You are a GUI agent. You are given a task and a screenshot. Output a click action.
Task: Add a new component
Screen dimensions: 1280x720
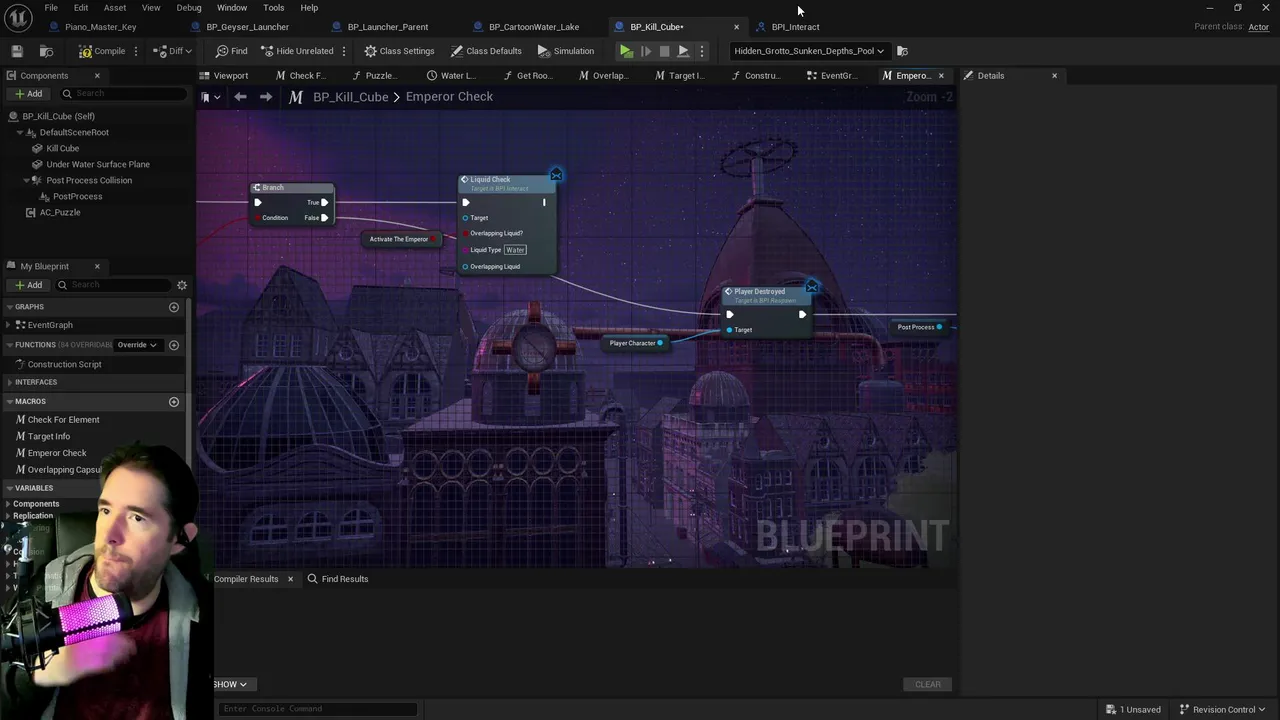[x=28, y=94]
